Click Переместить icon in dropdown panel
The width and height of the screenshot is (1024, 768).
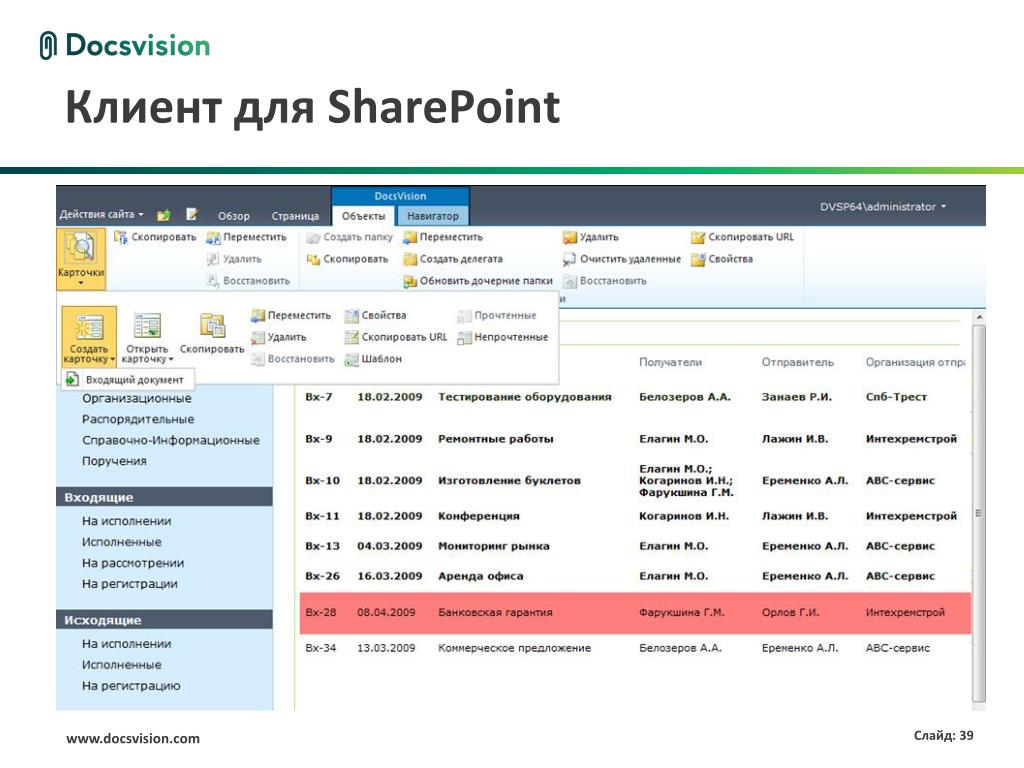point(258,315)
